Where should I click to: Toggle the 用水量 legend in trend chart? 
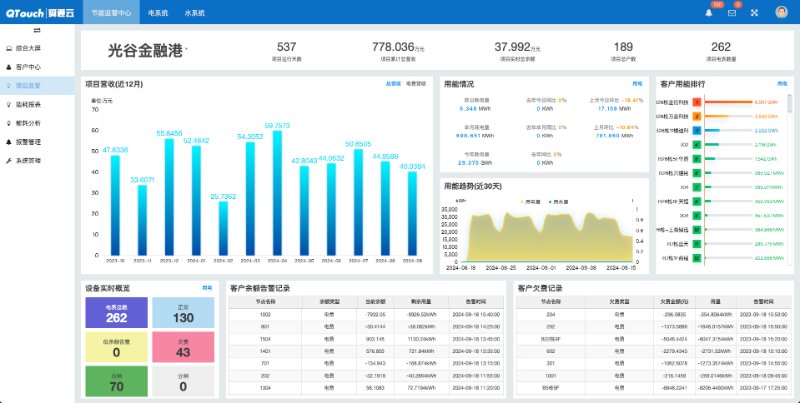point(556,201)
